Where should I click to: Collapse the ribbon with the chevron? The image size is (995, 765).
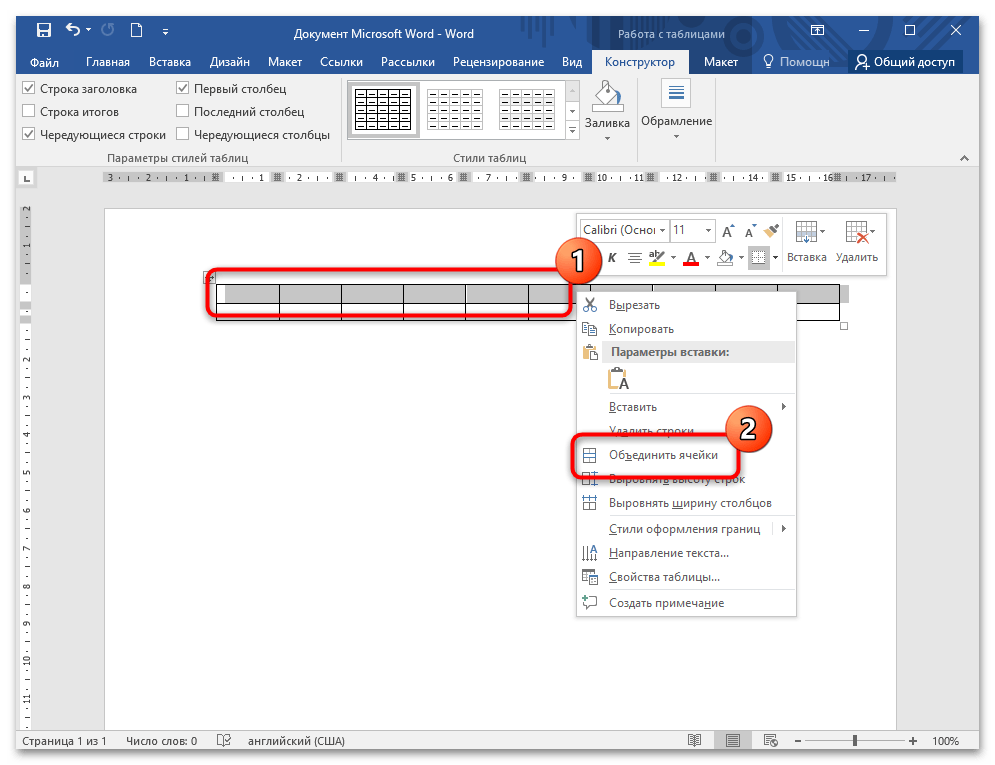(x=965, y=158)
